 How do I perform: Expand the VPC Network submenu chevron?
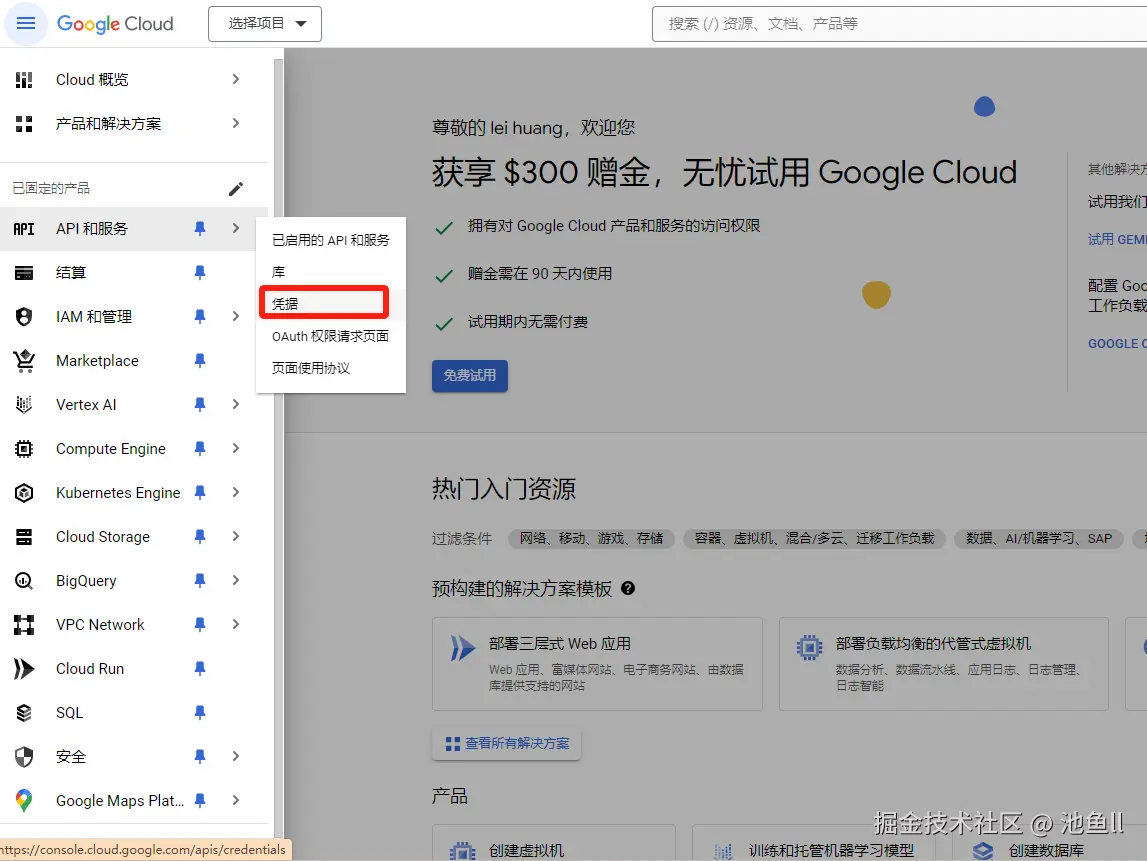236,624
